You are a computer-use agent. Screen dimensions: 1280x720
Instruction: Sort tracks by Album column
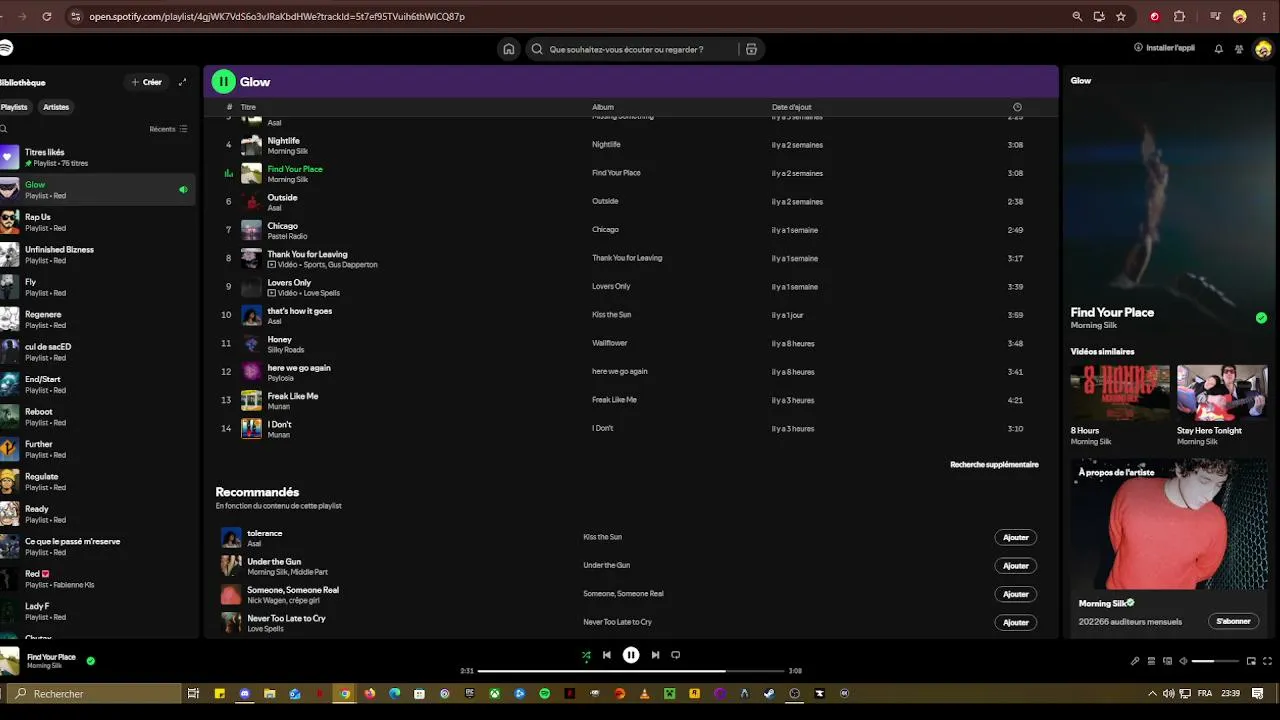coord(603,107)
